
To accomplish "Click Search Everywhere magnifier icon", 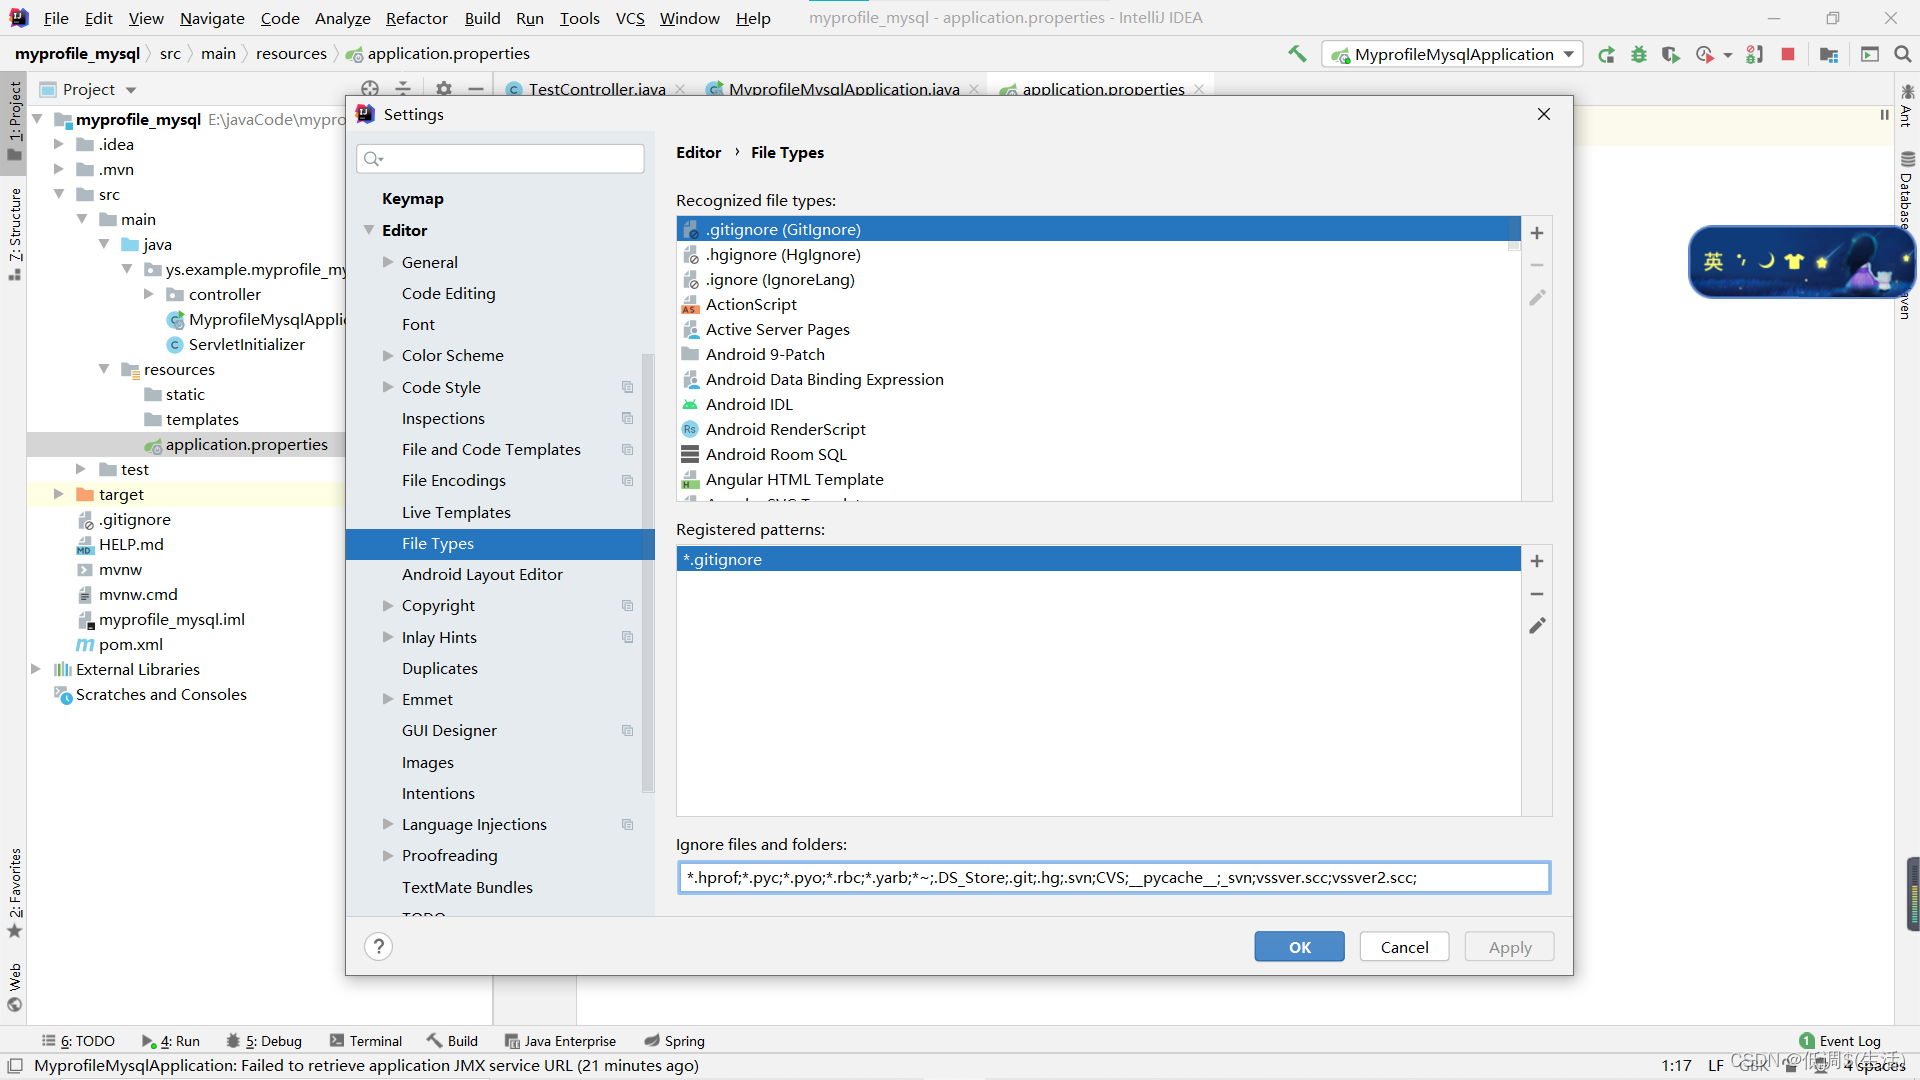I will click(x=1903, y=54).
